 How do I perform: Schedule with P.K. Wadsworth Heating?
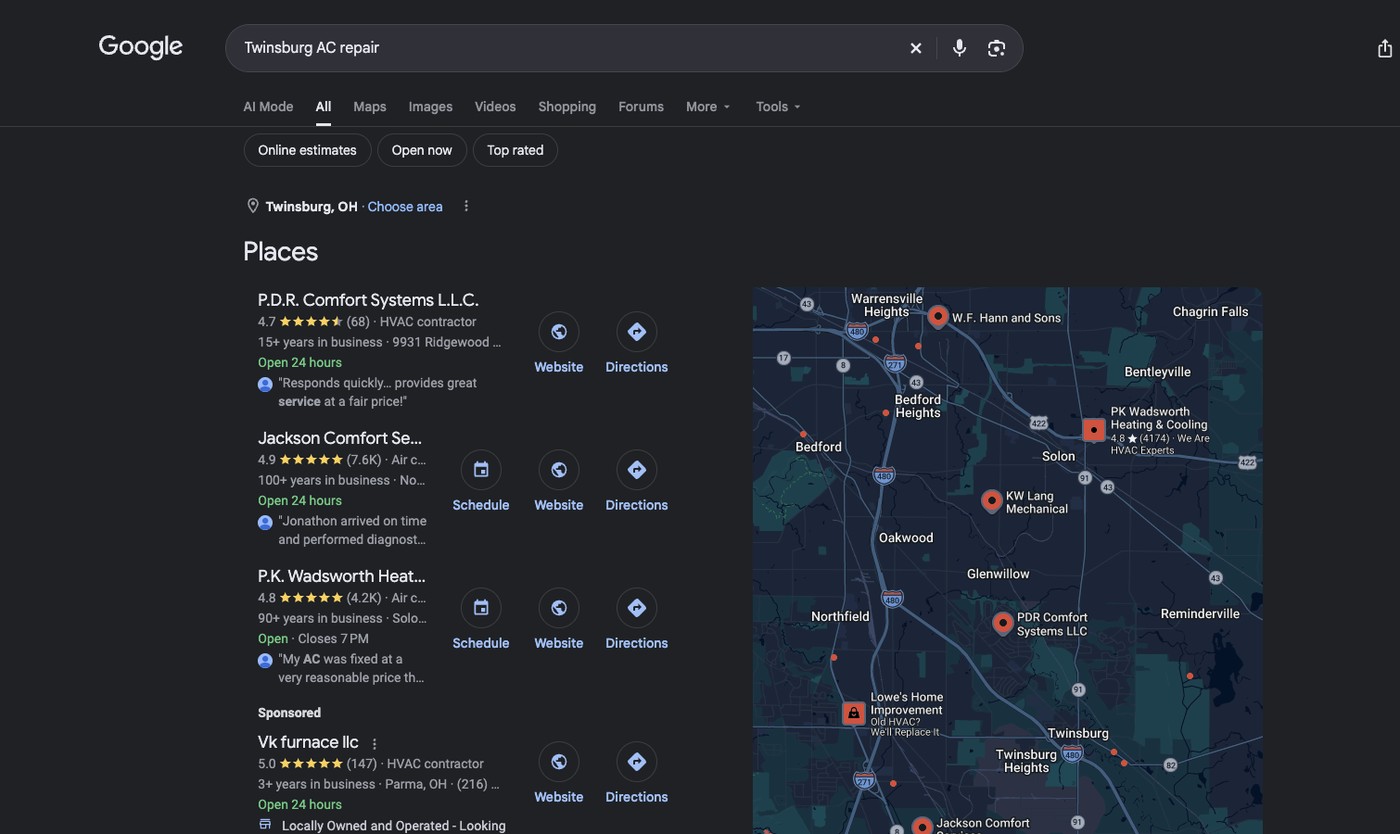pyautogui.click(x=481, y=608)
